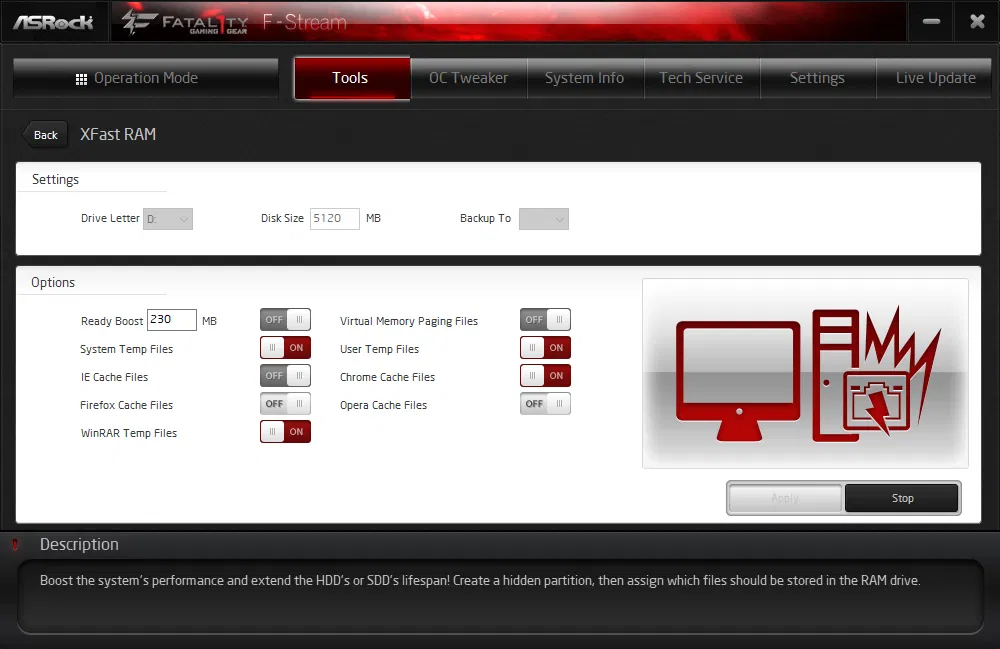The height and width of the screenshot is (649, 1000).
Task: Click the Backup To label
Action: point(485,218)
